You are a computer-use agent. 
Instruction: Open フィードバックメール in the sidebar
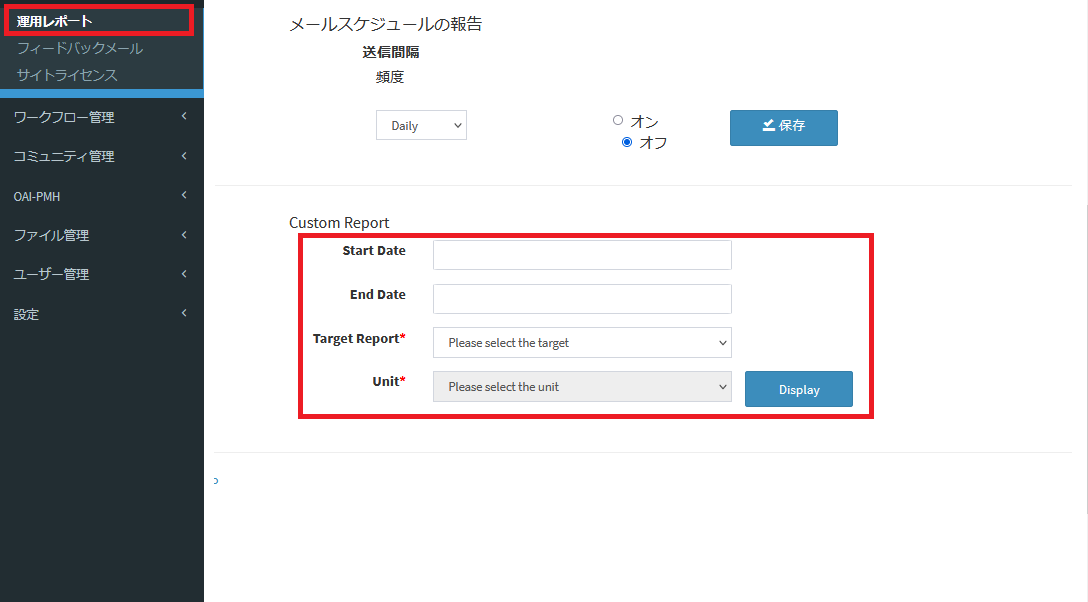click(x=80, y=48)
